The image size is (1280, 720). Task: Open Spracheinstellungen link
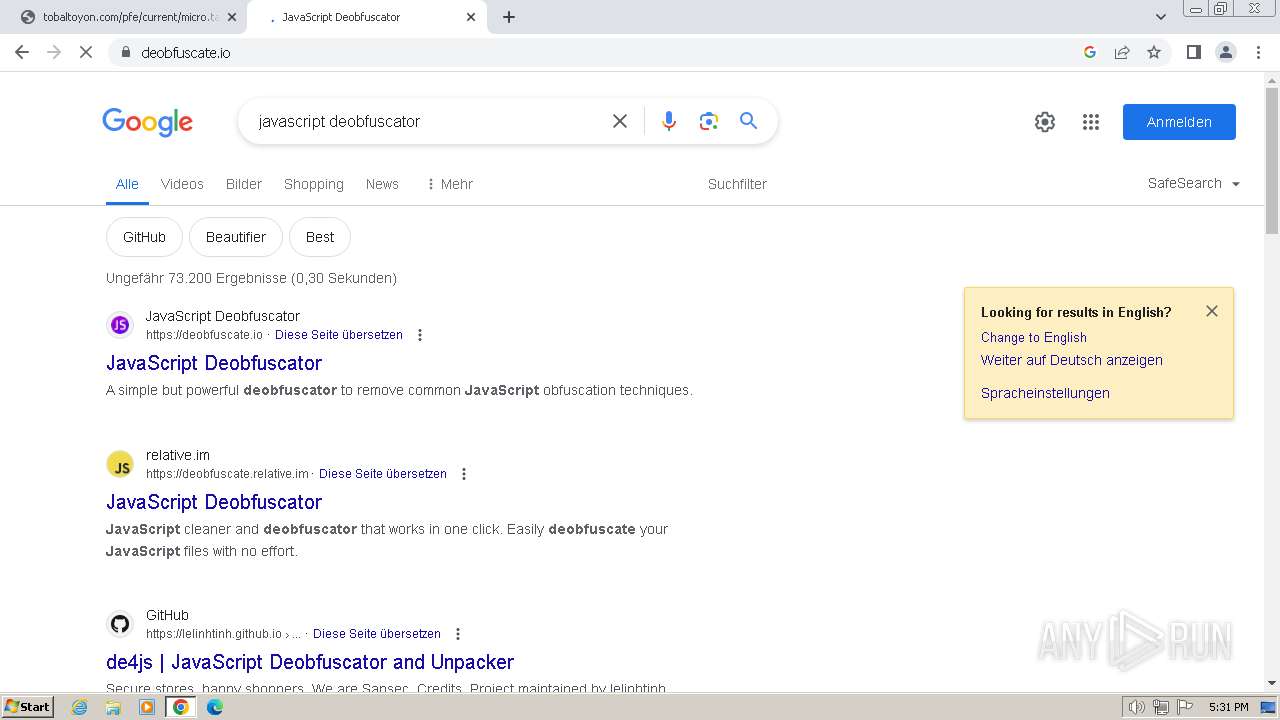(x=1045, y=393)
